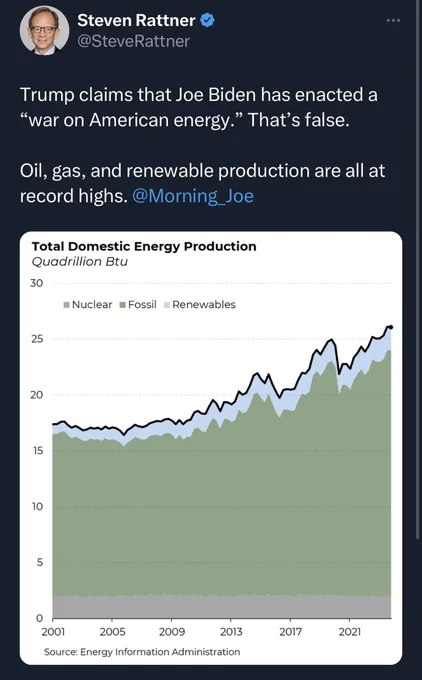Click the Nuclear legend gray swatch
422x680 pixels.
pos(66,305)
